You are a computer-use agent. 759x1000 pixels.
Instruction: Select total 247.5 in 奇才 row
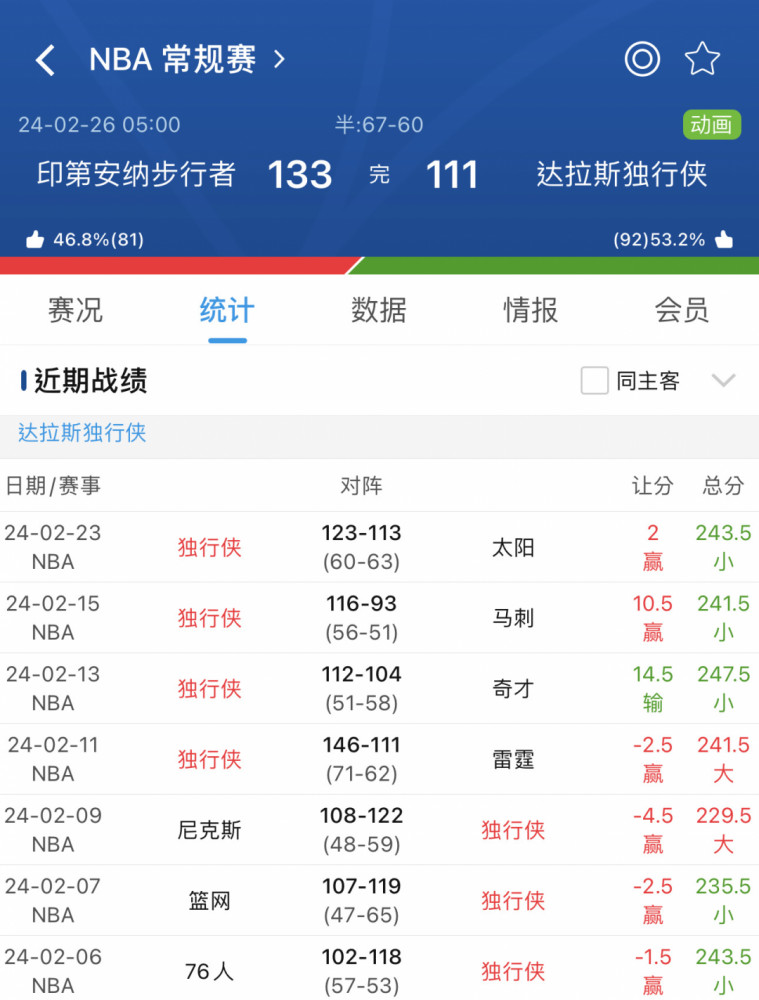pos(723,674)
